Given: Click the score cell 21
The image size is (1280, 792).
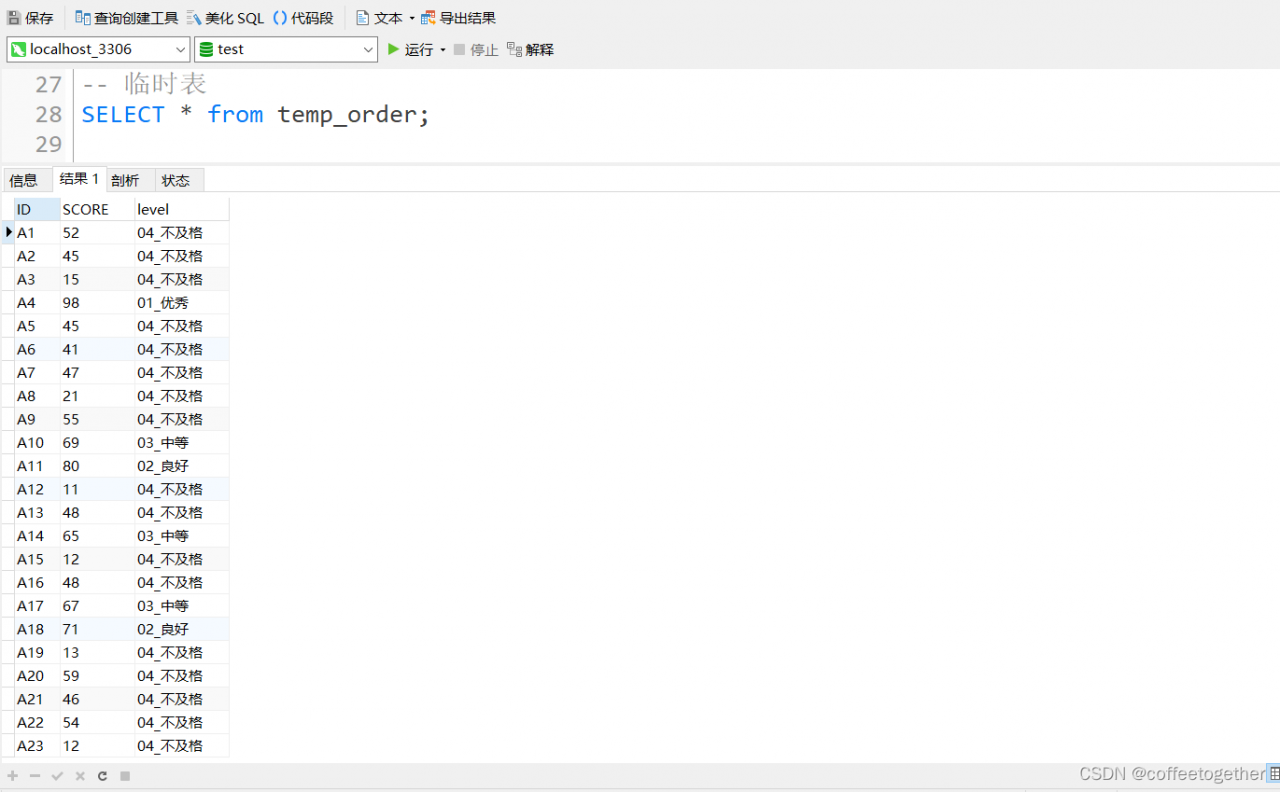Looking at the screenshot, I should tap(97, 396).
